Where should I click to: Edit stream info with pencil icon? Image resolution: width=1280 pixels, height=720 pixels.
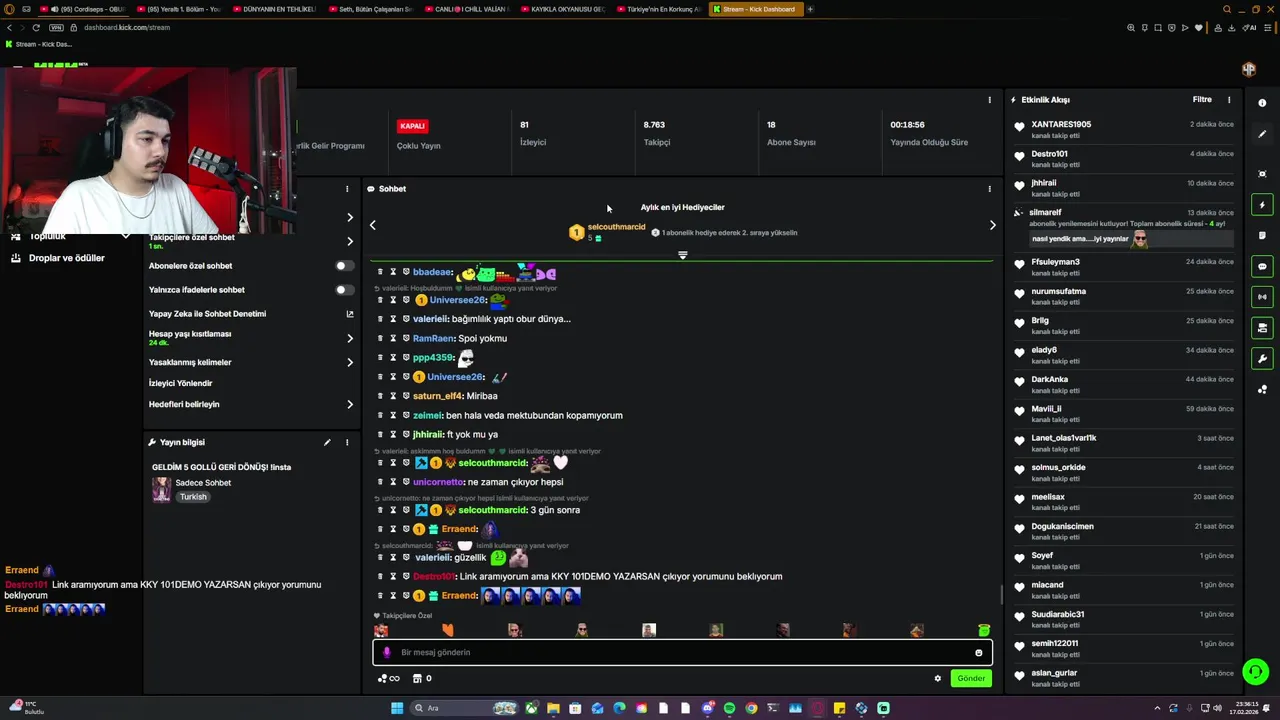coord(327,442)
